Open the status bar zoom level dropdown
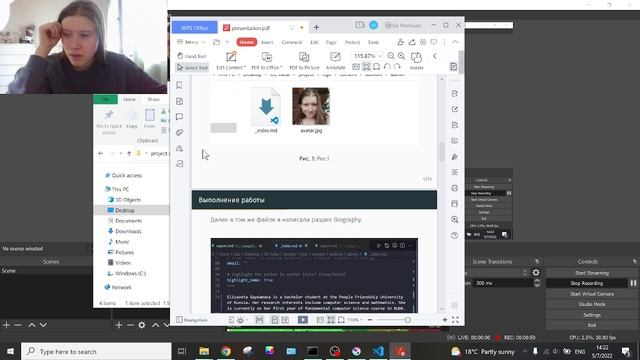The image size is (640, 360). pyautogui.click(x=355, y=320)
